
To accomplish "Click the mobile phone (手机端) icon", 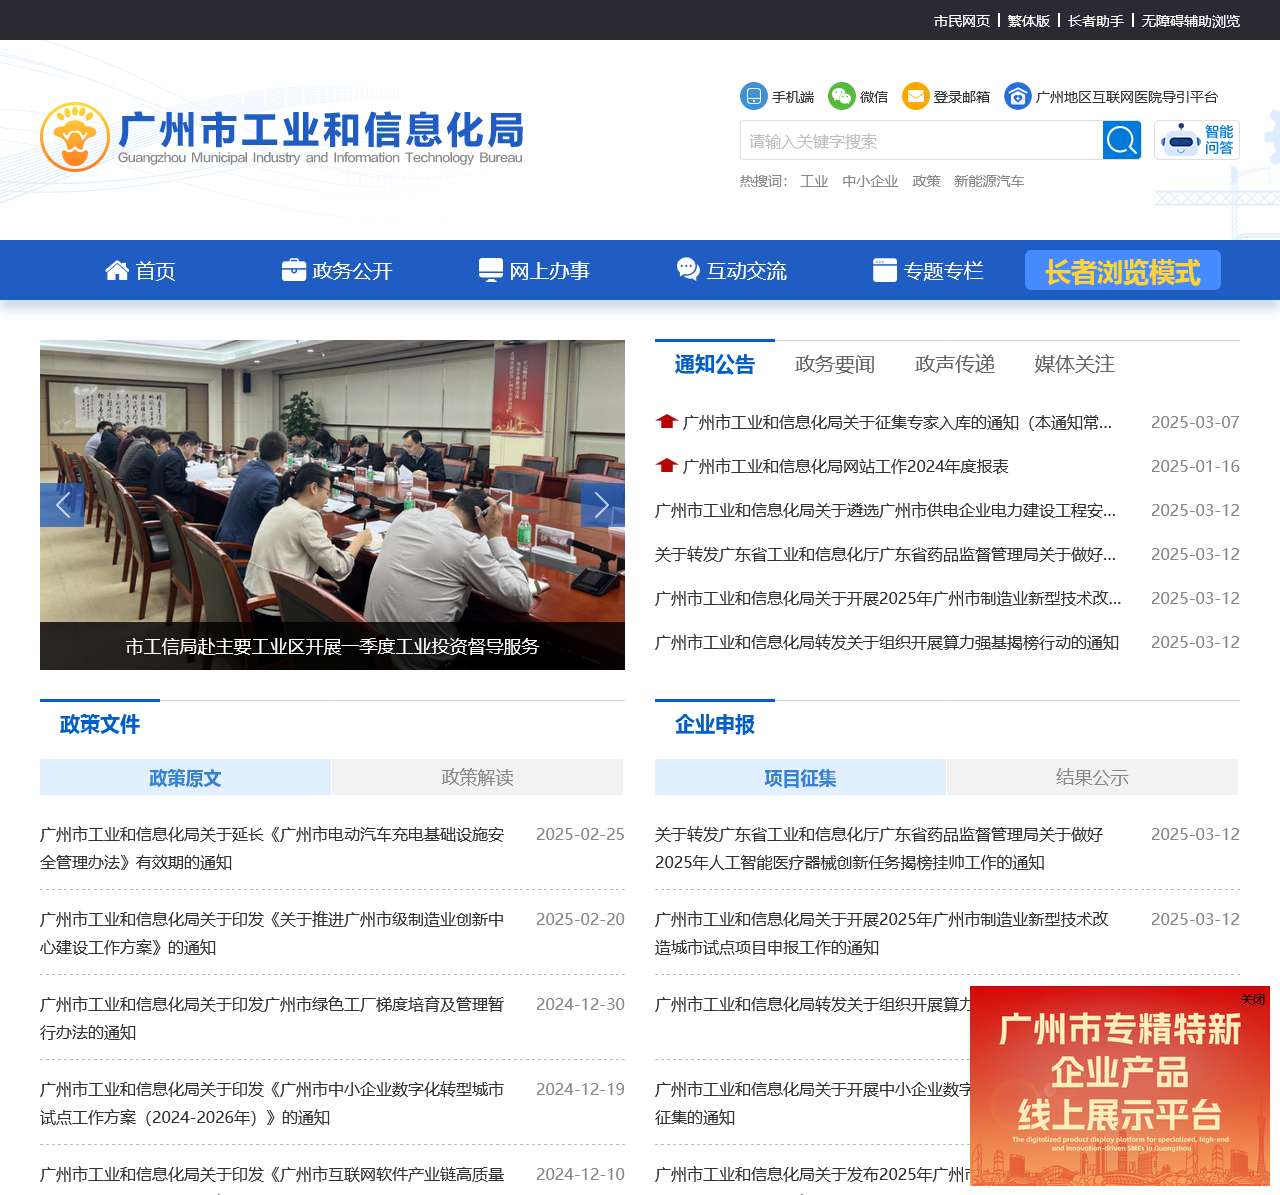I will (x=753, y=96).
